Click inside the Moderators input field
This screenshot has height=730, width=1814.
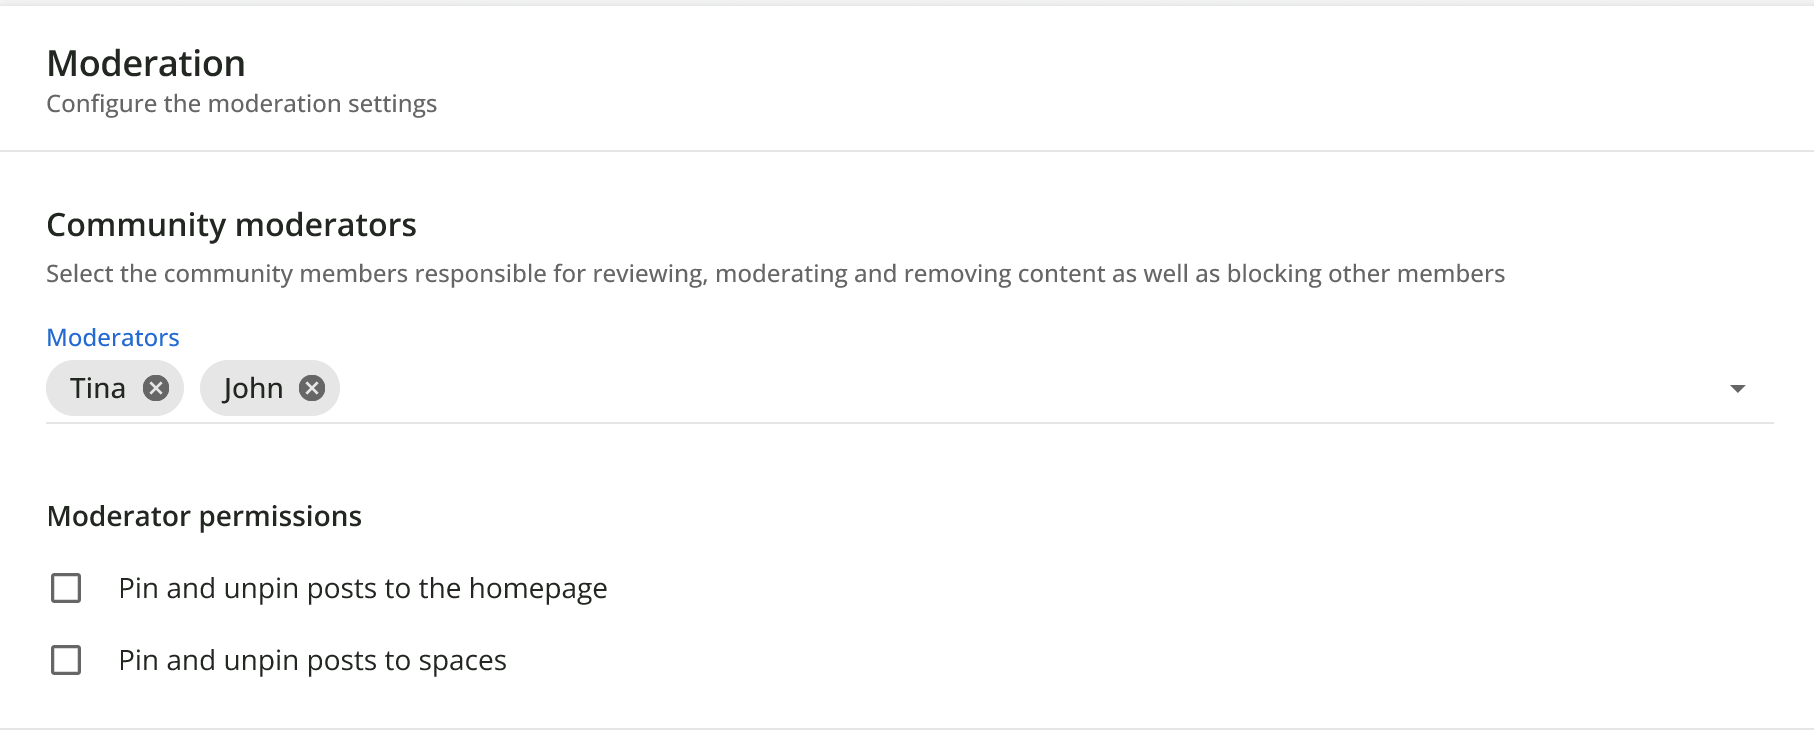click(800, 388)
